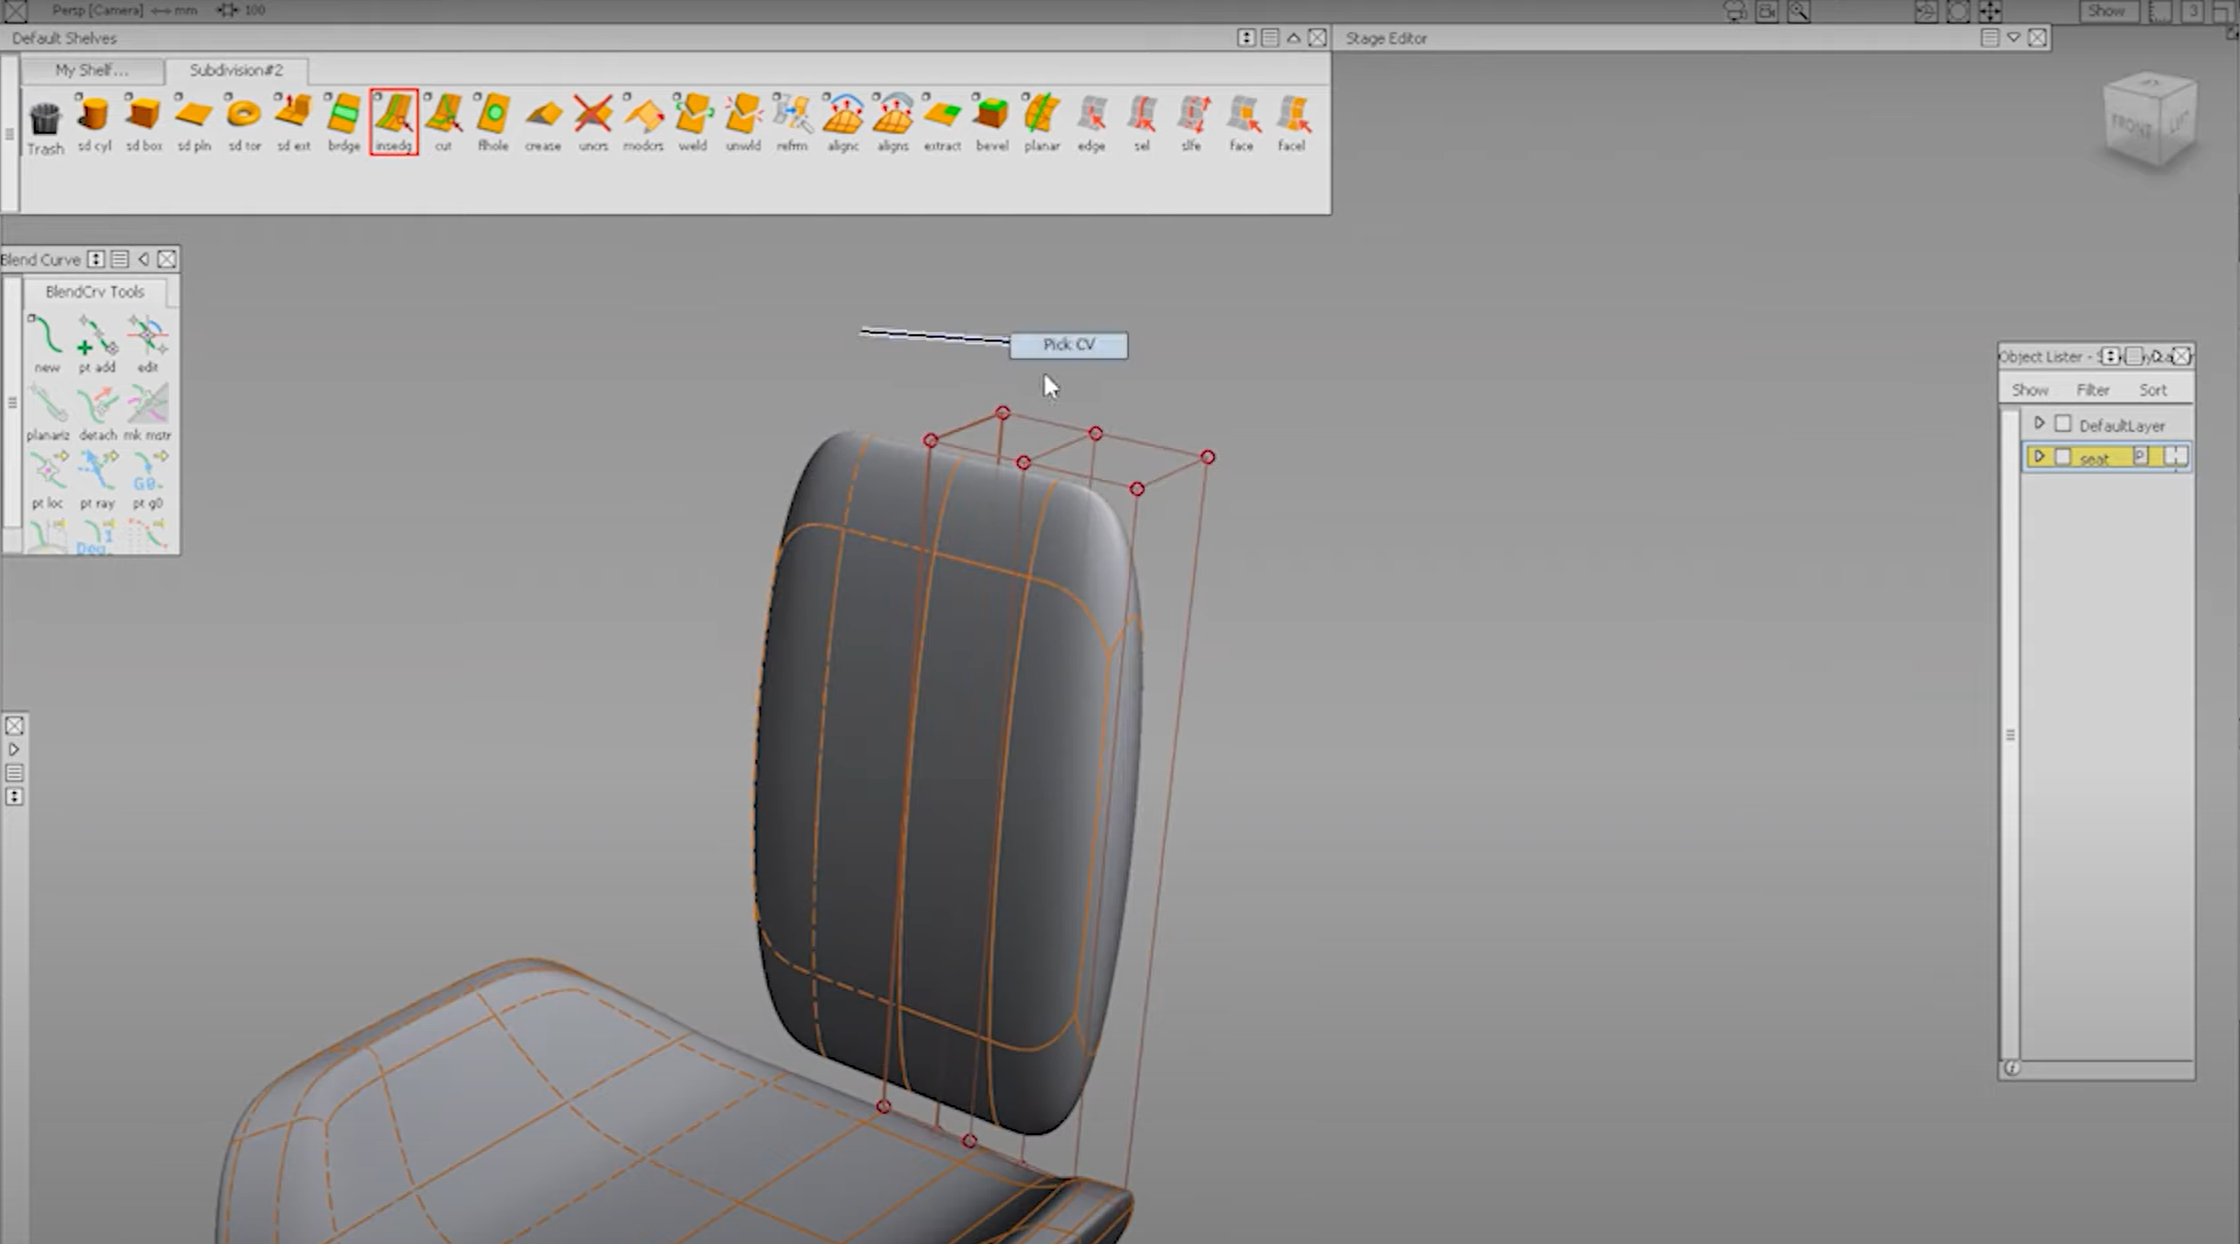Screen dimensions: 2240x1244
Task: Open the Sort menu in Object Lister
Action: 2154,390
